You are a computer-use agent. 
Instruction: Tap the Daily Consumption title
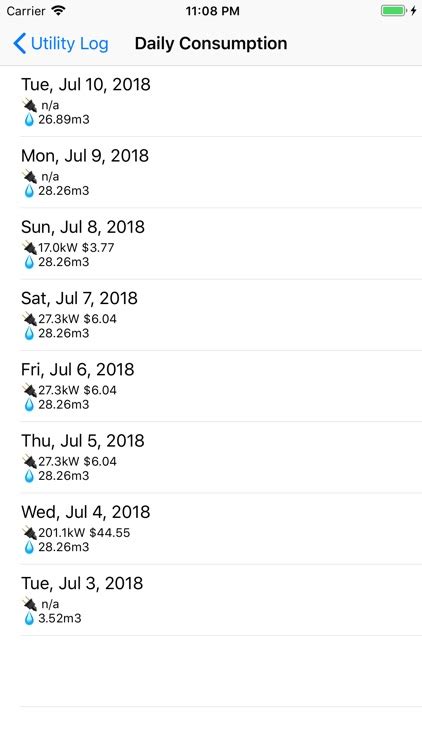point(211,44)
